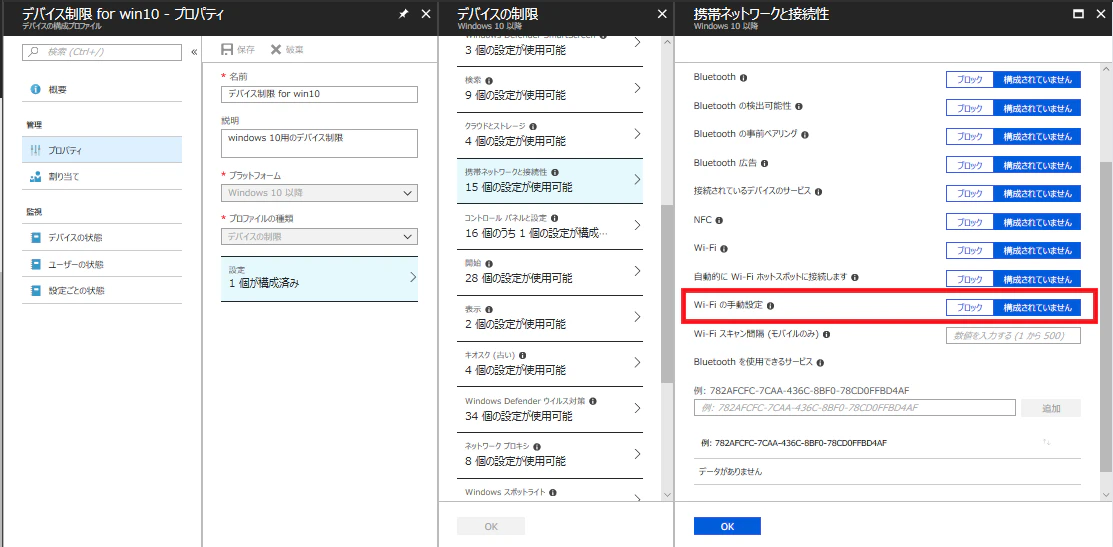Click info icon next to Windows Defender ウイルス対策
The image size is (1113, 547).
point(592,401)
